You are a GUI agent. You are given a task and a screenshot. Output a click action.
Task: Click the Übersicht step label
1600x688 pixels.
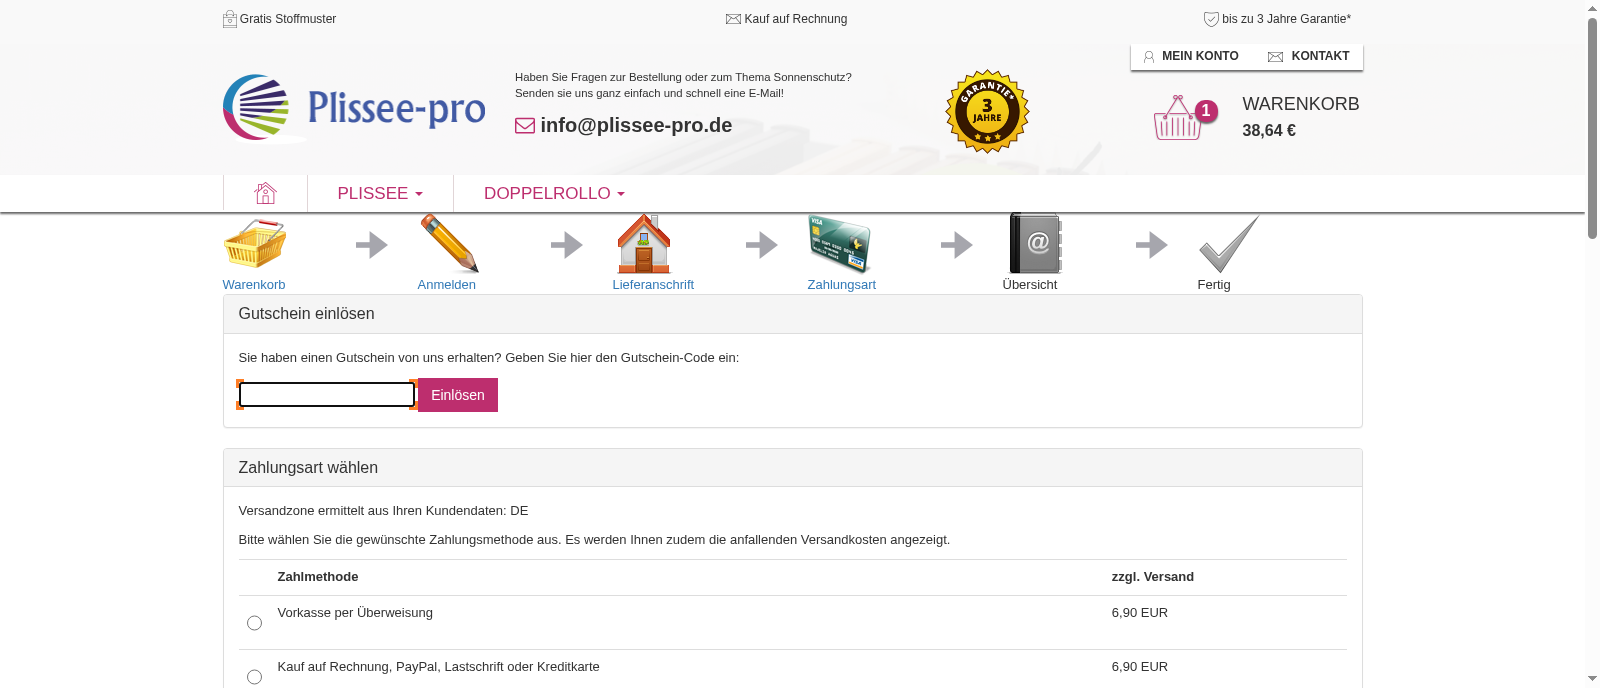1030,285
